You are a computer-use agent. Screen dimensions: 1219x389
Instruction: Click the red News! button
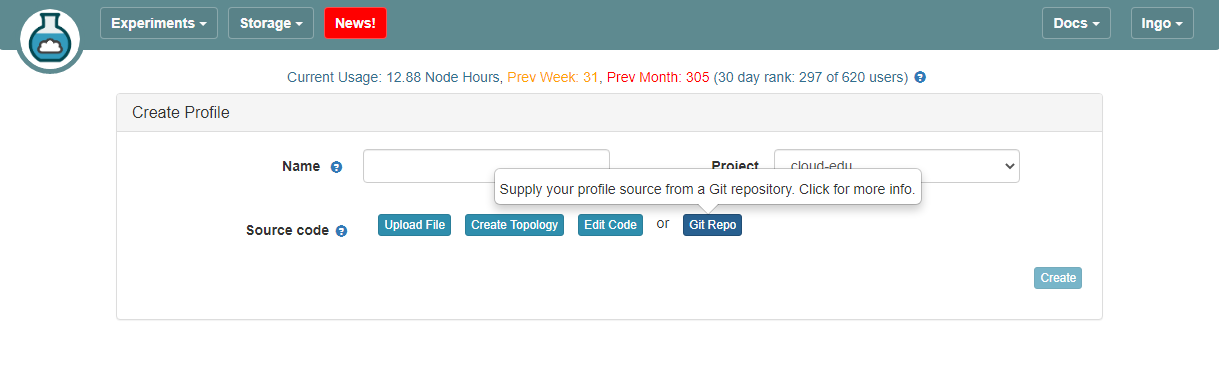355,23
